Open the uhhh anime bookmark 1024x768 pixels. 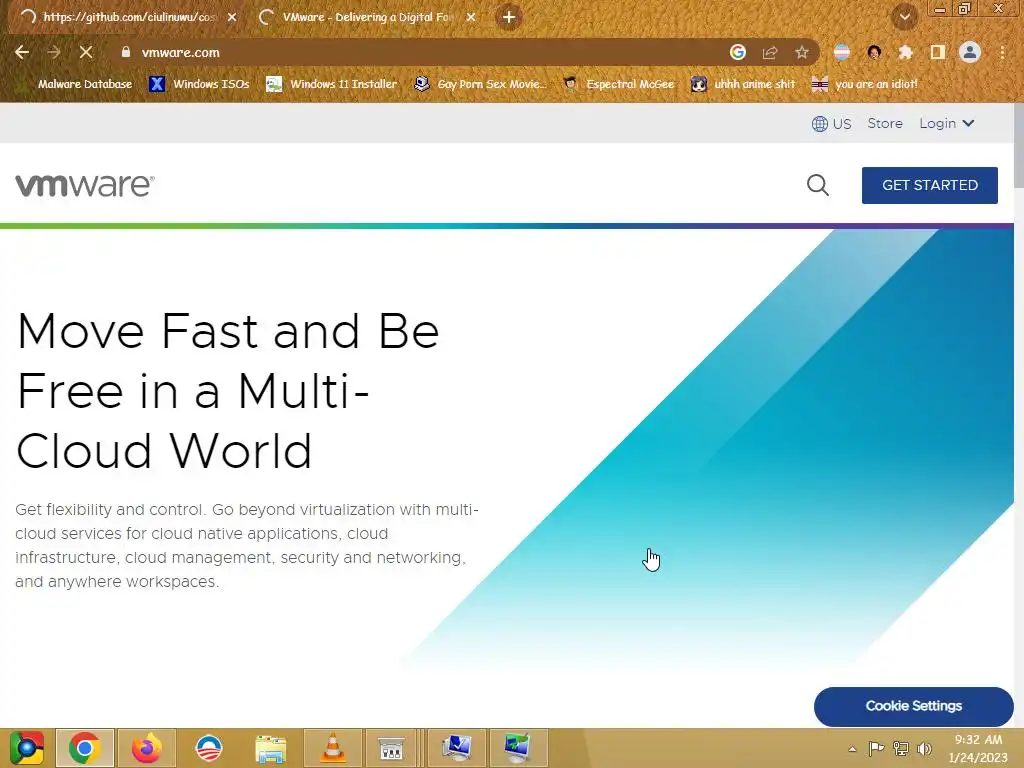[x=743, y=84]
